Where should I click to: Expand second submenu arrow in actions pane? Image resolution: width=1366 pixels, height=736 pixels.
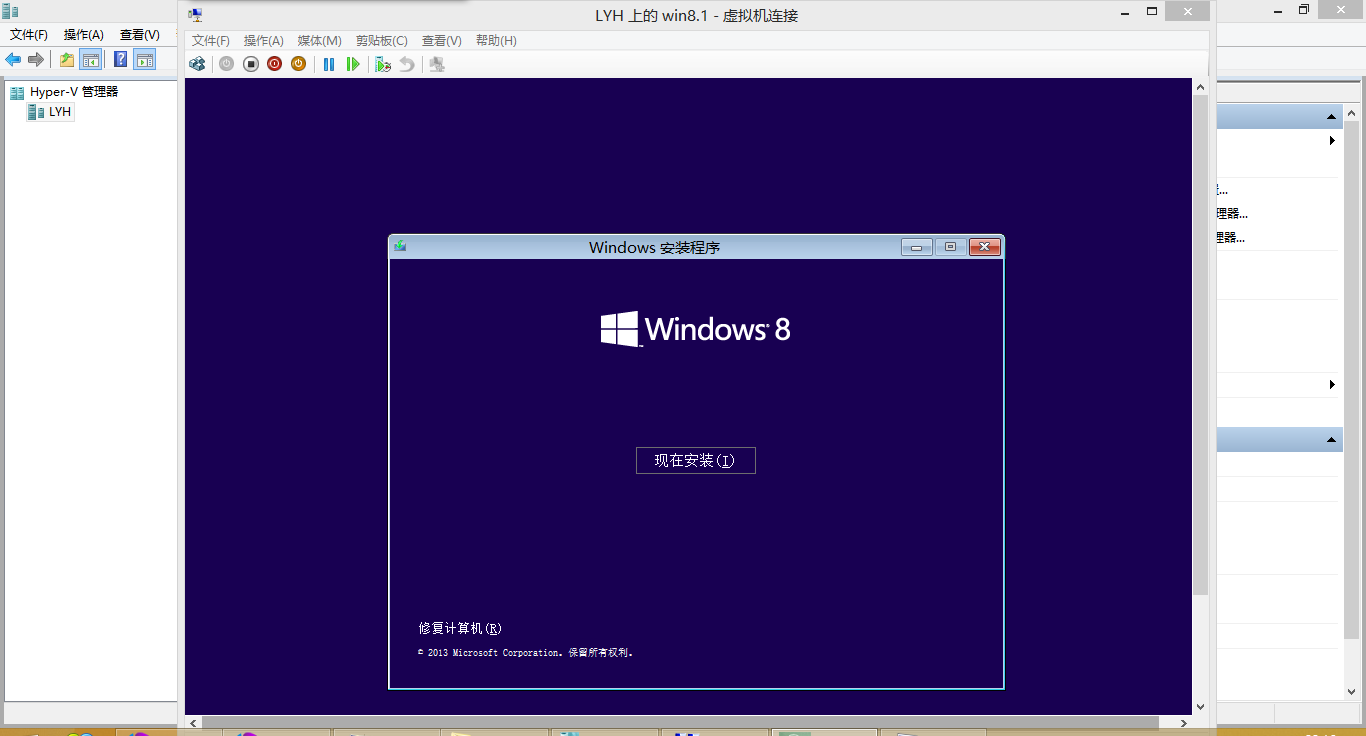click(x=1332, y=385)
